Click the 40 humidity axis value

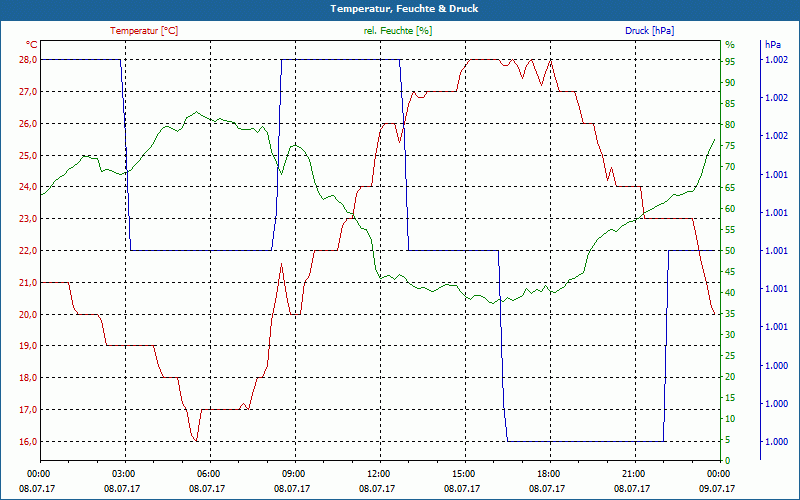[x=731, y=293]
